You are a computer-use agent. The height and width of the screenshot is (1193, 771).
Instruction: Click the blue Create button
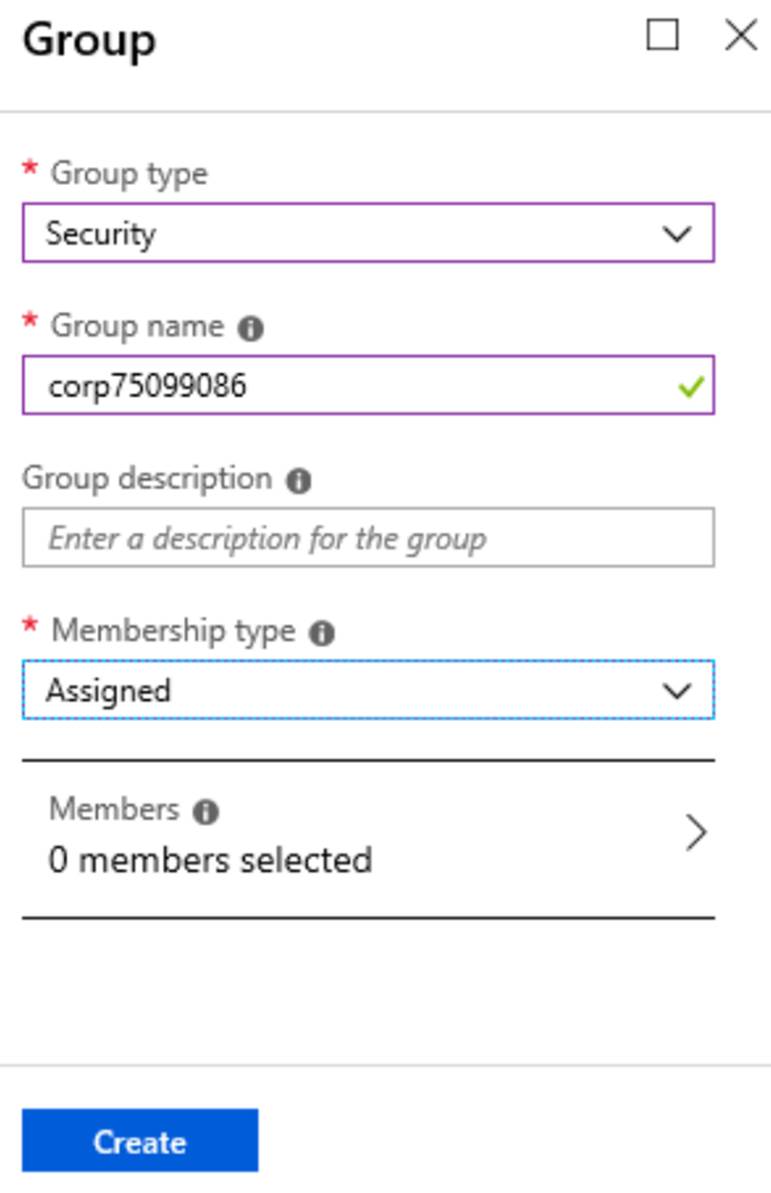(x=140, y=1141)
